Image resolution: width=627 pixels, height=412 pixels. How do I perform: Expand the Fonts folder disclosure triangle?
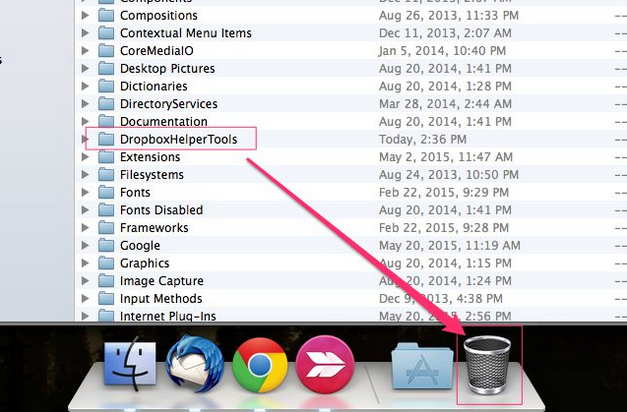pos(85,193)
